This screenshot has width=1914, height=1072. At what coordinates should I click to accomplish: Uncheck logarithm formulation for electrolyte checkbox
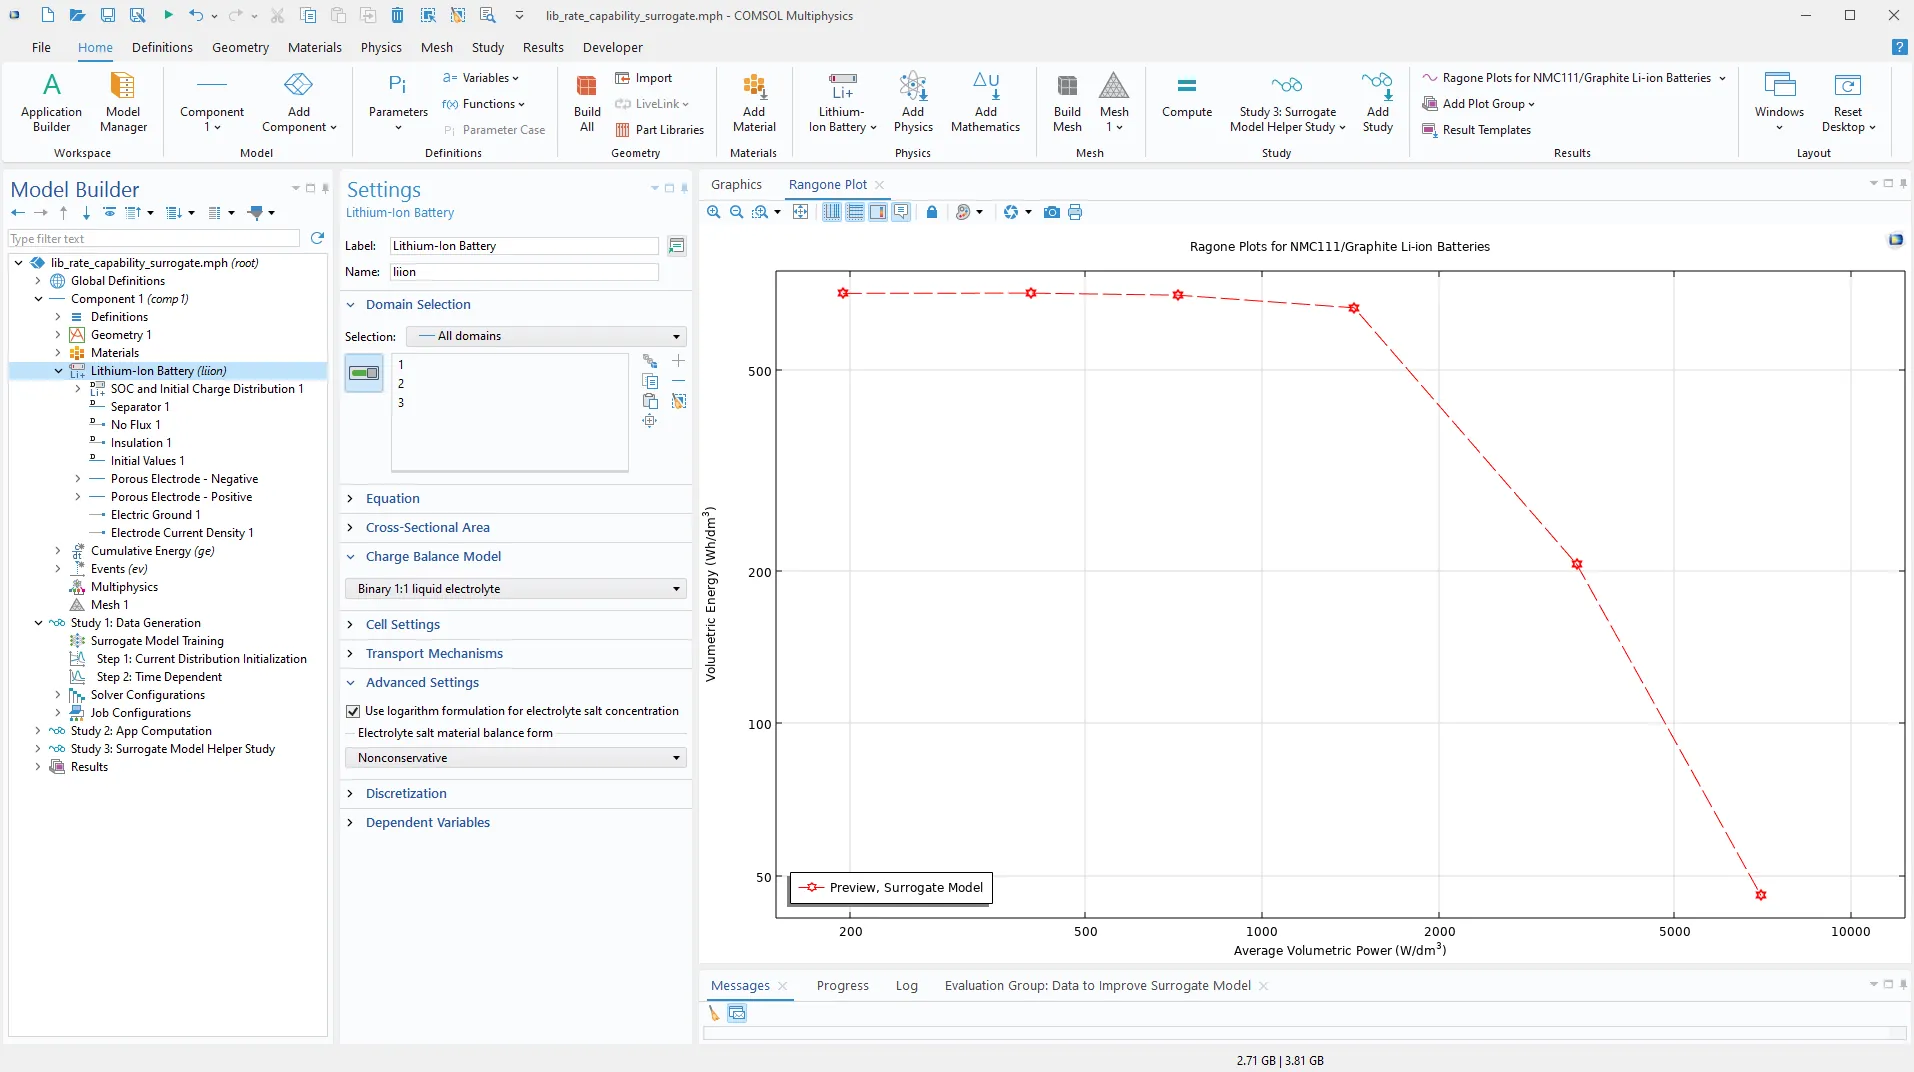pos(353,711)
